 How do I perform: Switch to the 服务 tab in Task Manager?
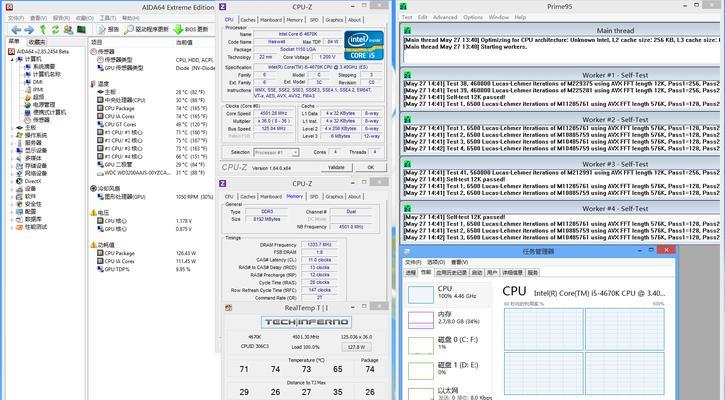[x=533, y=273]
